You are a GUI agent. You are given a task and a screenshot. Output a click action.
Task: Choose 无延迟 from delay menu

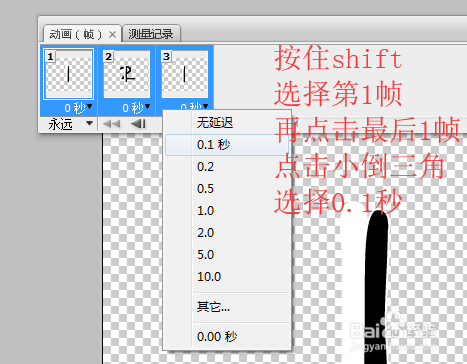click(x=227, y=123)
